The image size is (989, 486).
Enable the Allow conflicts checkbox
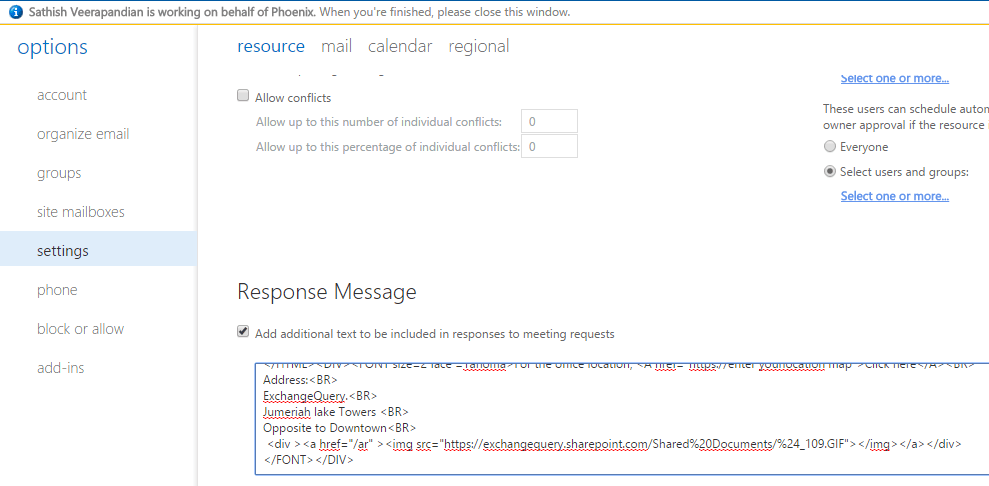point(243,96)
